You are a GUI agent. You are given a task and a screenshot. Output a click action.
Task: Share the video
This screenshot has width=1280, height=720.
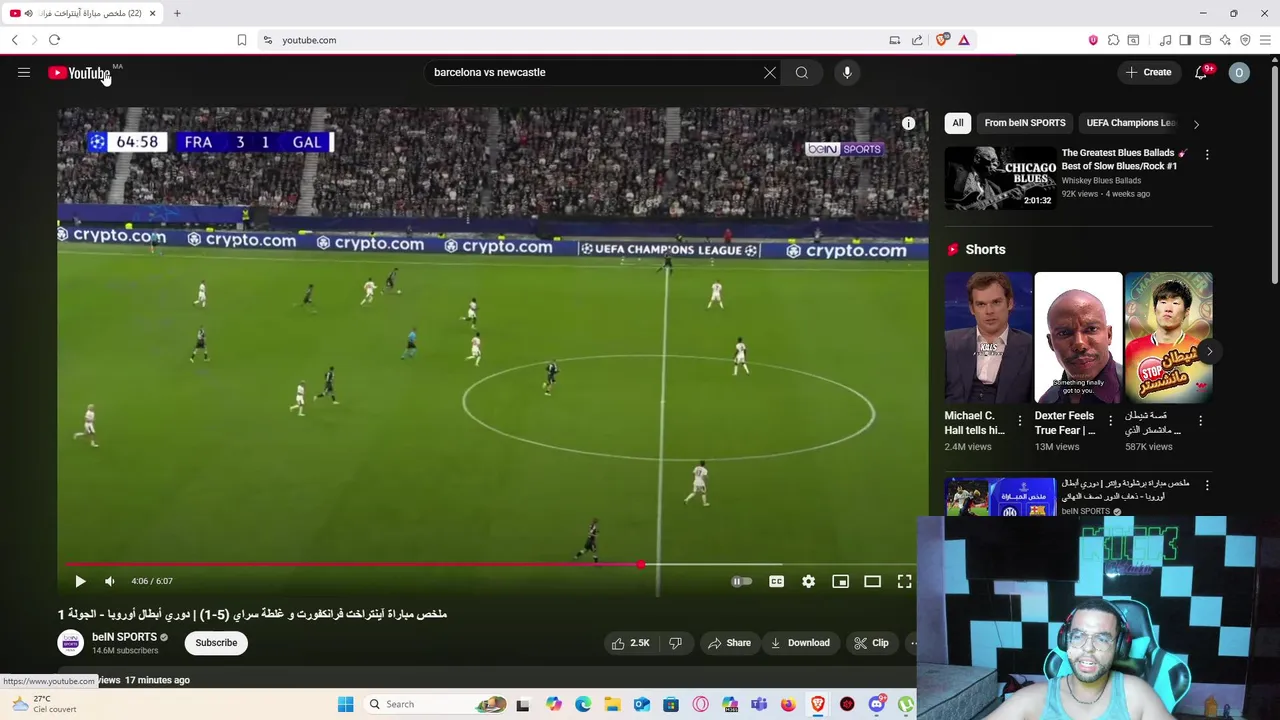tap(729, 643)
